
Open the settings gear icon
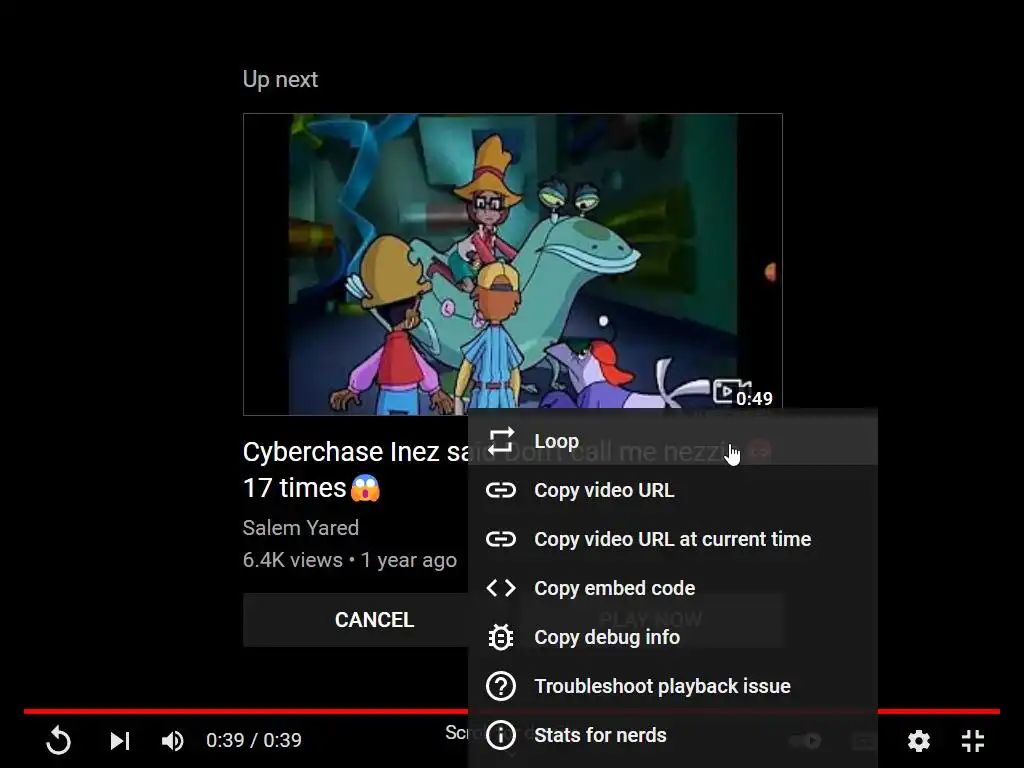[919, 741]
